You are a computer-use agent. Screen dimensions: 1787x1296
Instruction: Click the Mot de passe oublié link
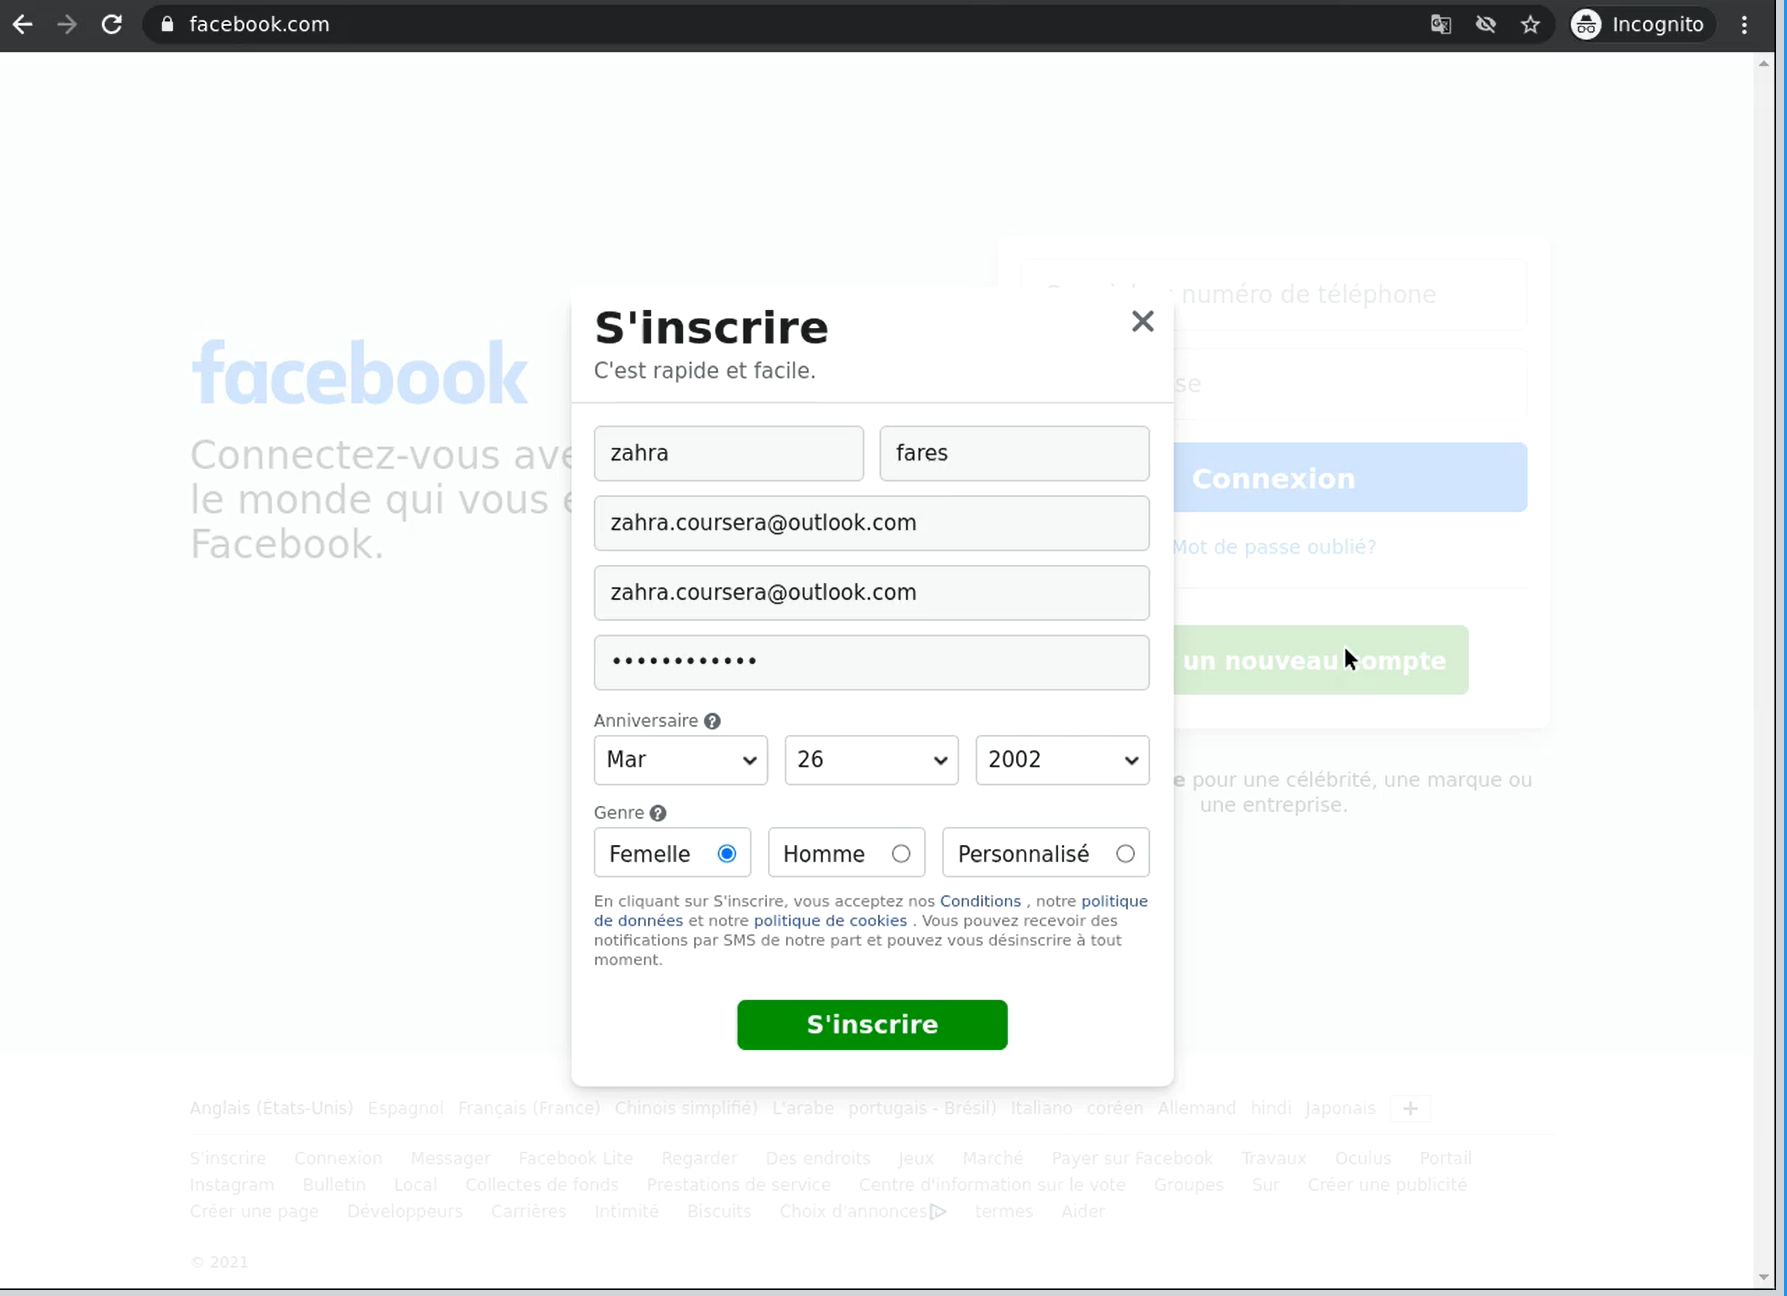tap(1274, 547)
